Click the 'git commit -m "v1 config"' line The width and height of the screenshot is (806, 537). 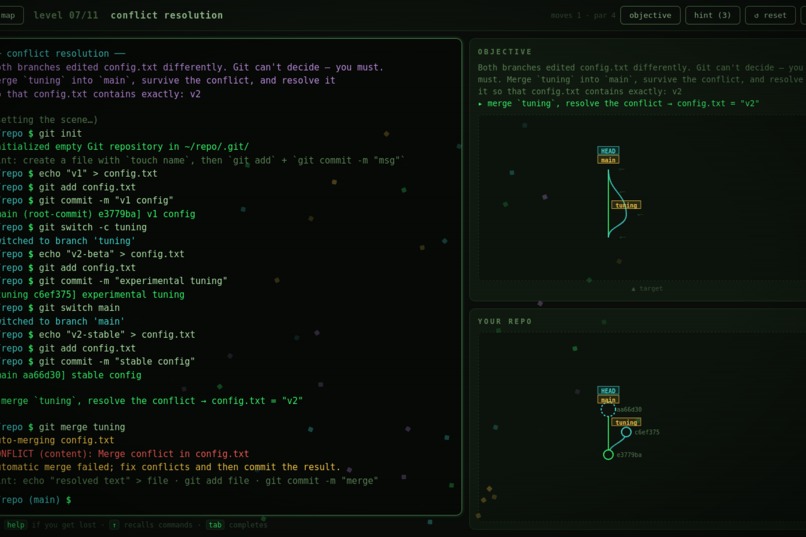coord(87,200)
